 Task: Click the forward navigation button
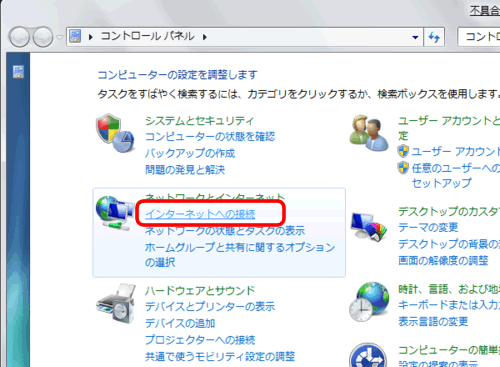tap(43, 37)
